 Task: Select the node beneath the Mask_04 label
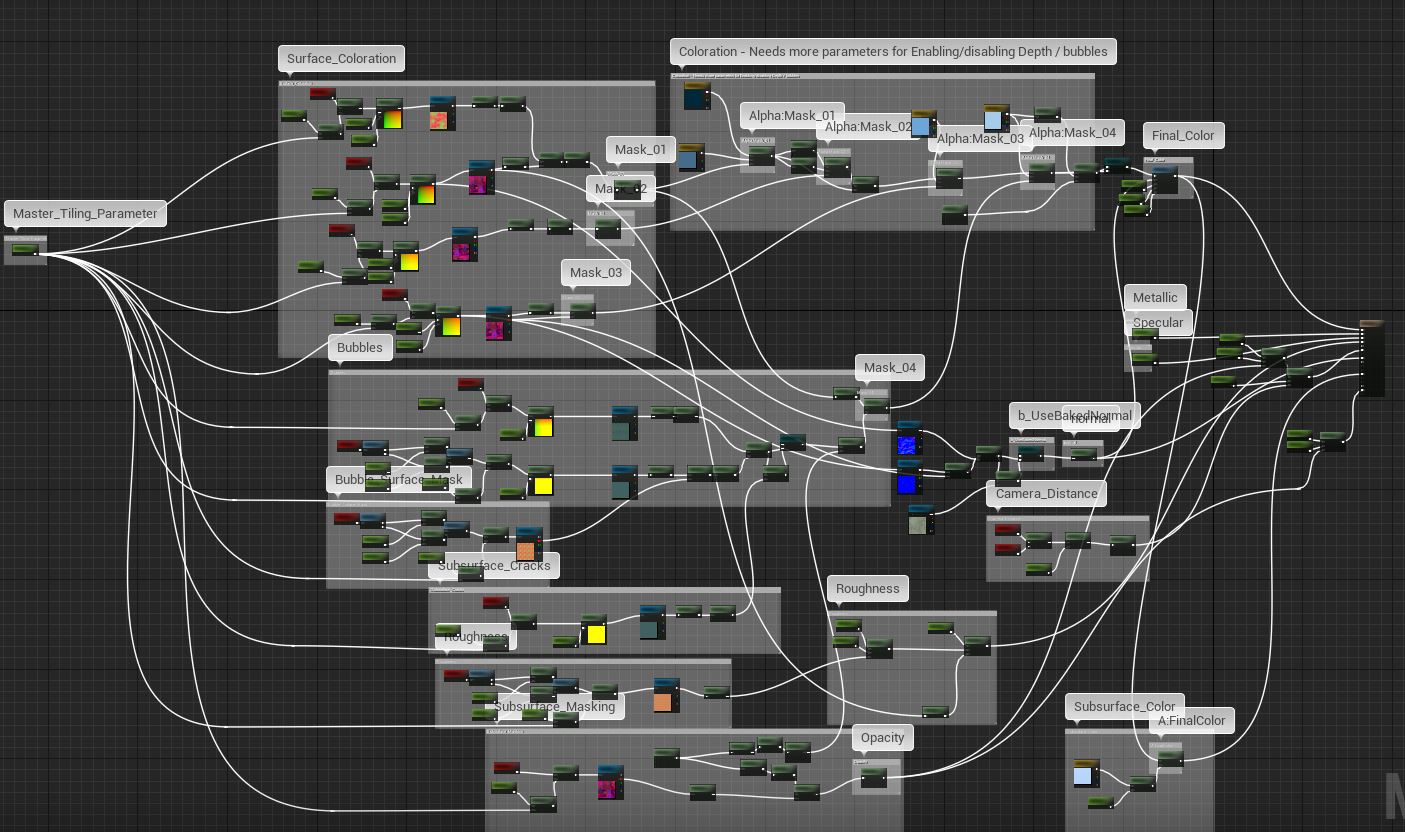[x=876, y=405]
